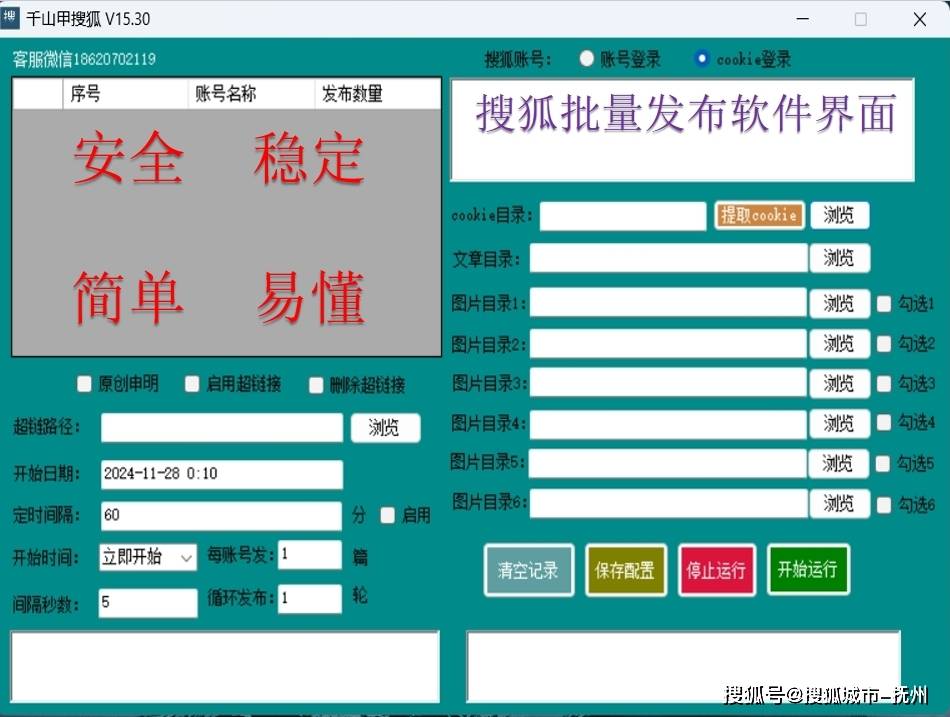This screenshot has height=717, width=950.
Task: Click the green 开始运行 button
Action: (x=808, y=569)
